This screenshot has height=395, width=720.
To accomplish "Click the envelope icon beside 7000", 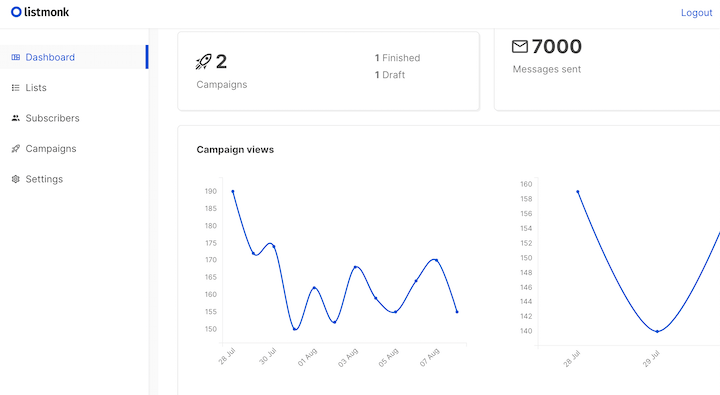I will tap(520, 46).
